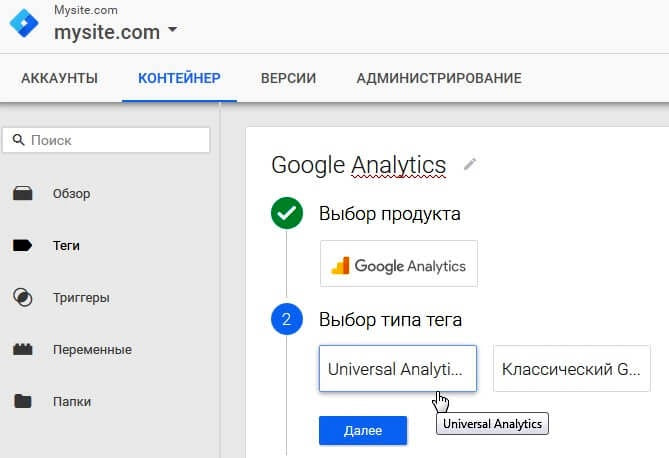669x458 pixels.
Task: Choose the Классический Google Analytics tag type
Action: [x=571, y=370]
